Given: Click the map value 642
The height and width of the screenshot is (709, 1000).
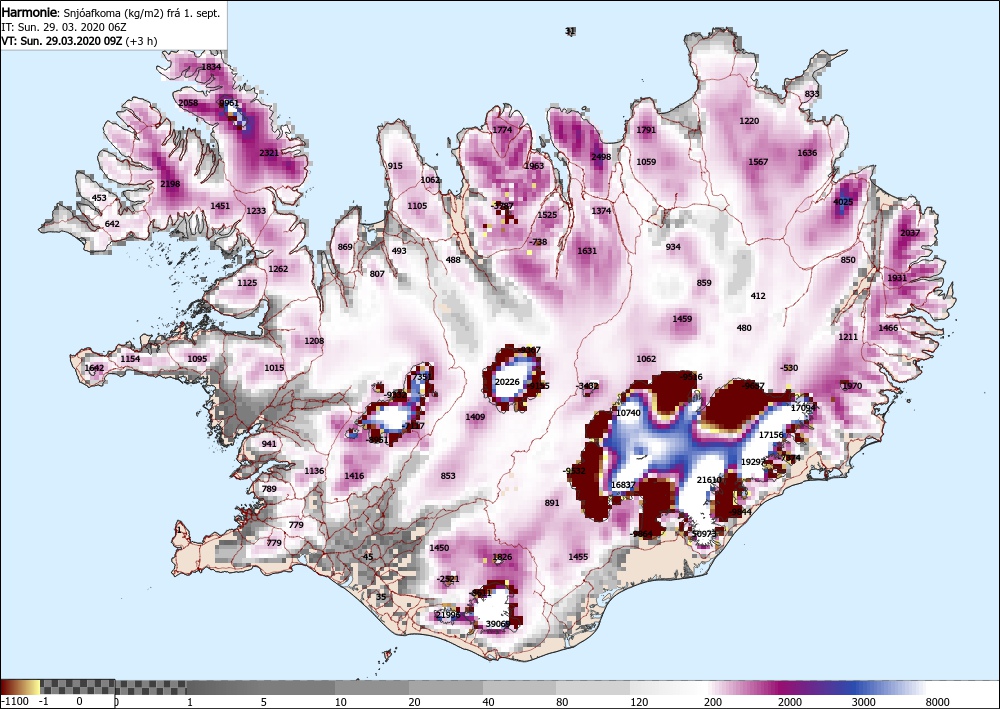Looking at the screenshot, I should coord(112,224).
